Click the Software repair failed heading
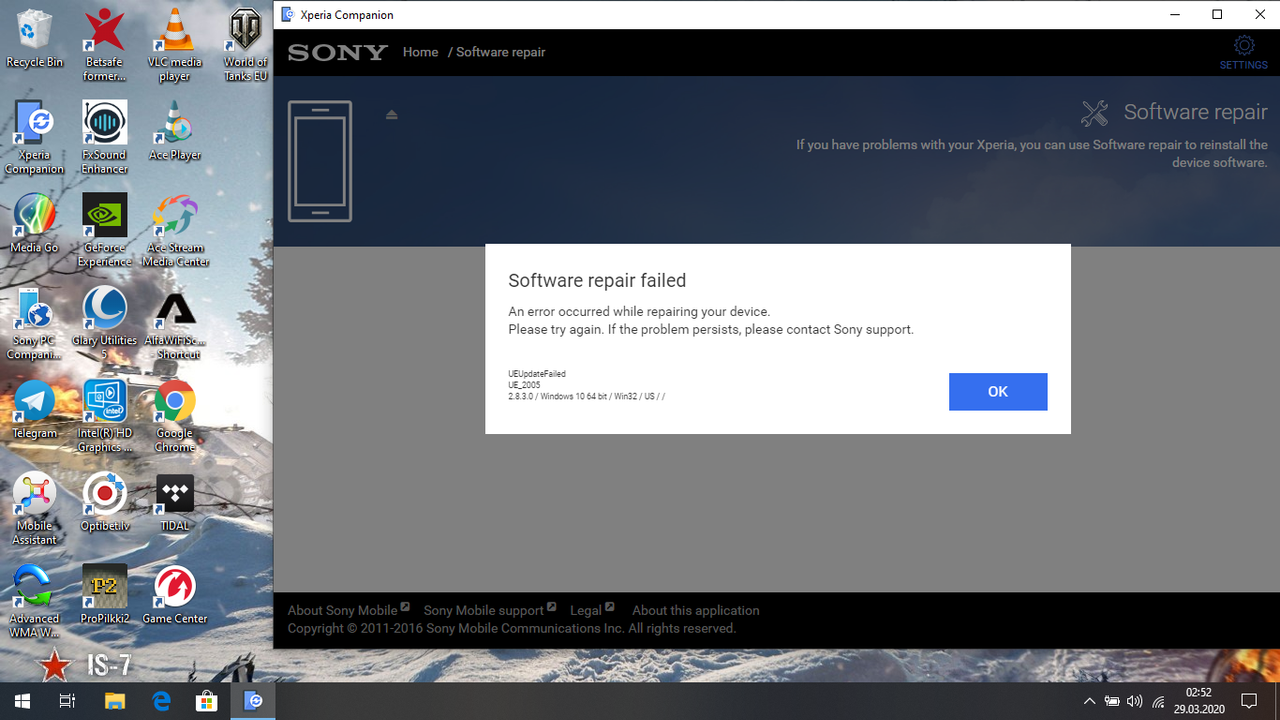This screenshot has height=720, width=1280. pos(597,281)
